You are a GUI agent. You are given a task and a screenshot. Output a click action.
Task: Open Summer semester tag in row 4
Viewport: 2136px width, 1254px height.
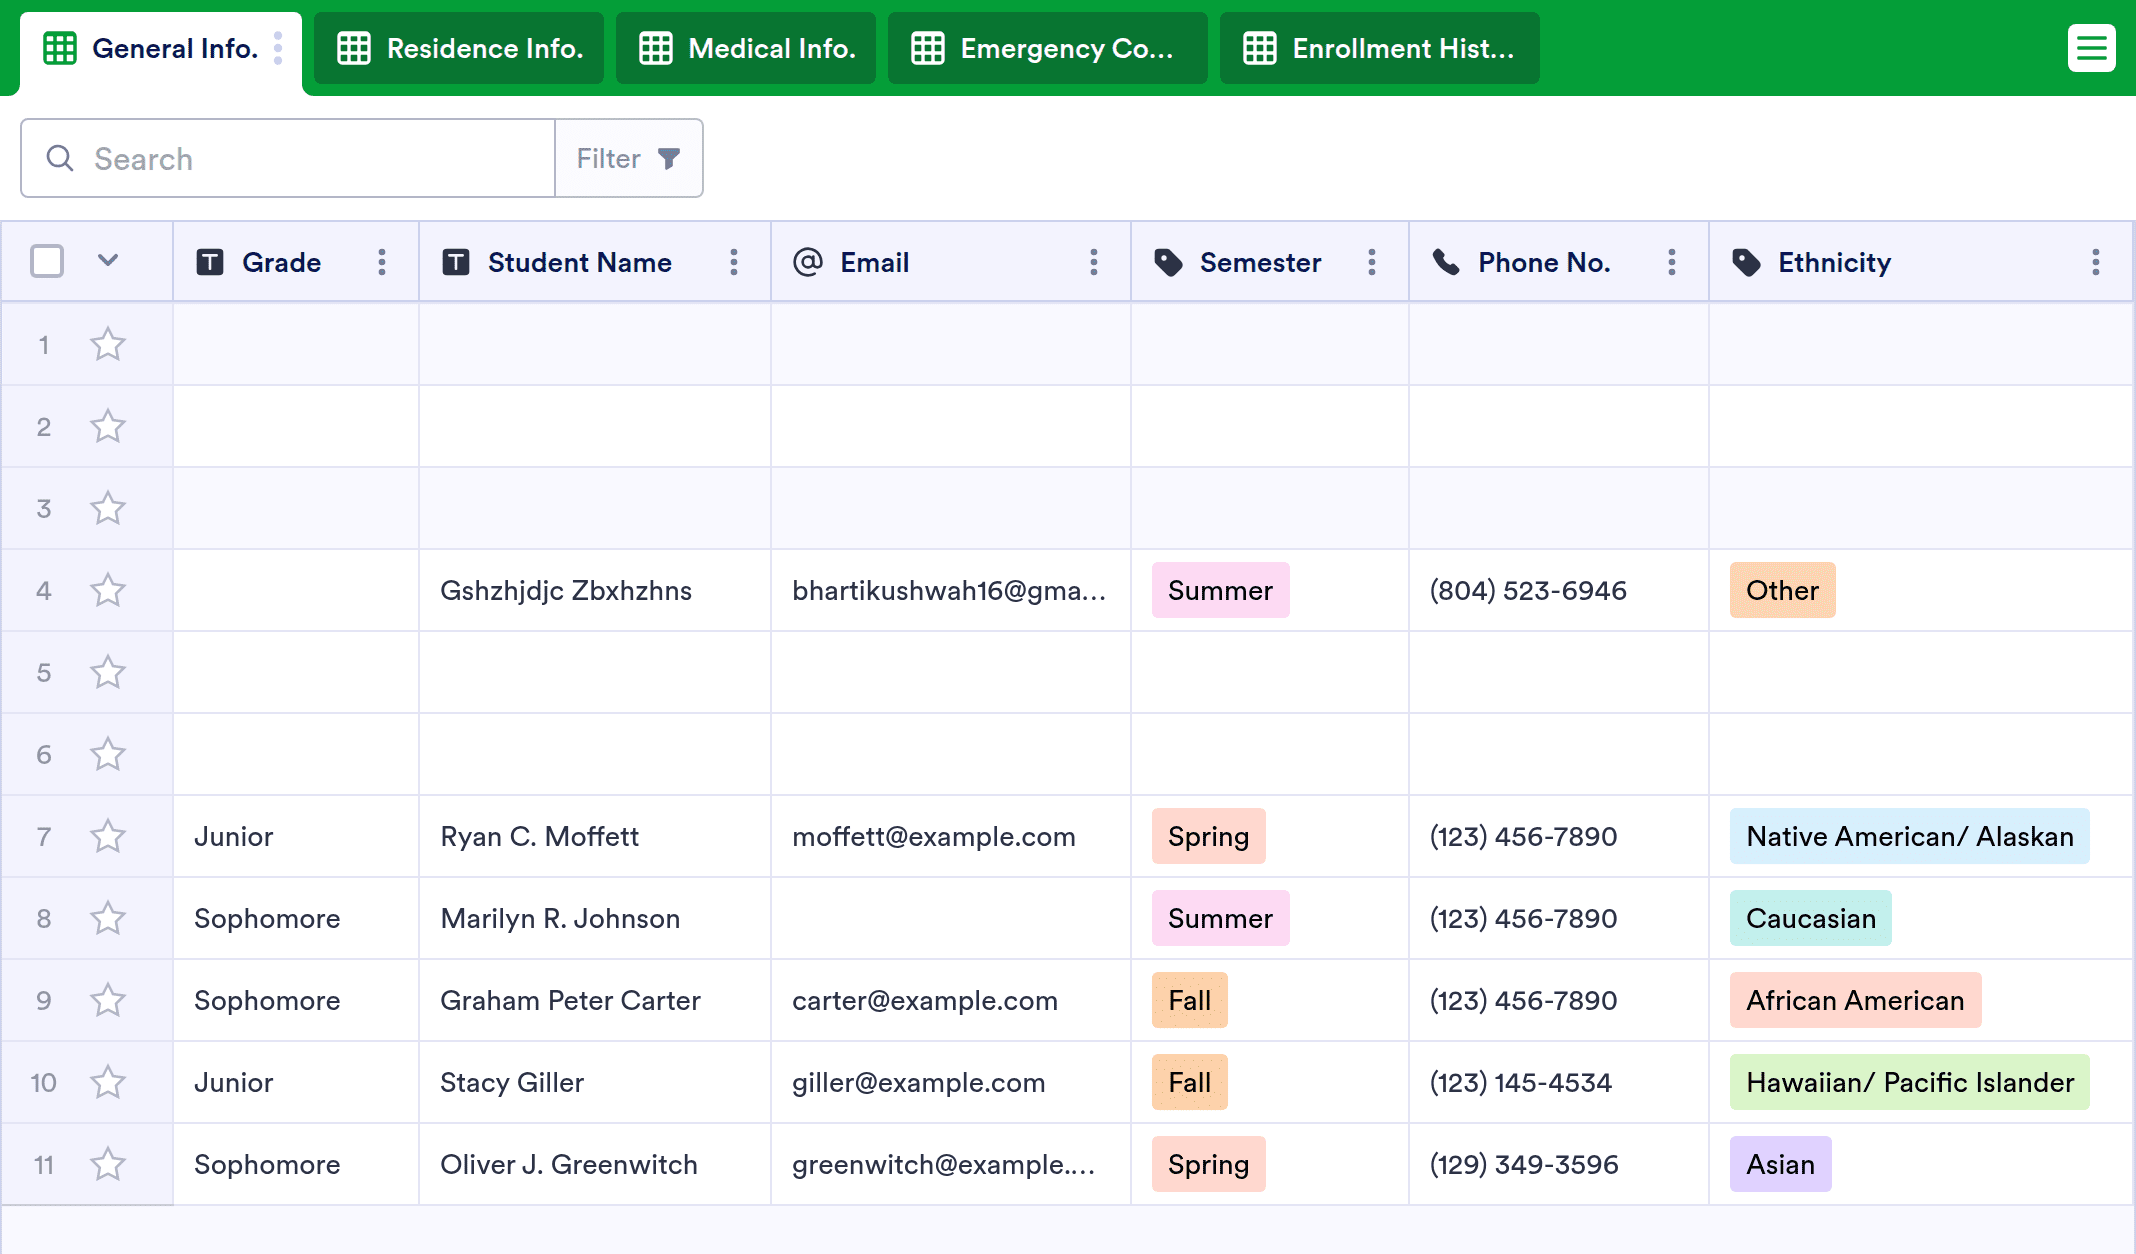tap(1220, 590)
